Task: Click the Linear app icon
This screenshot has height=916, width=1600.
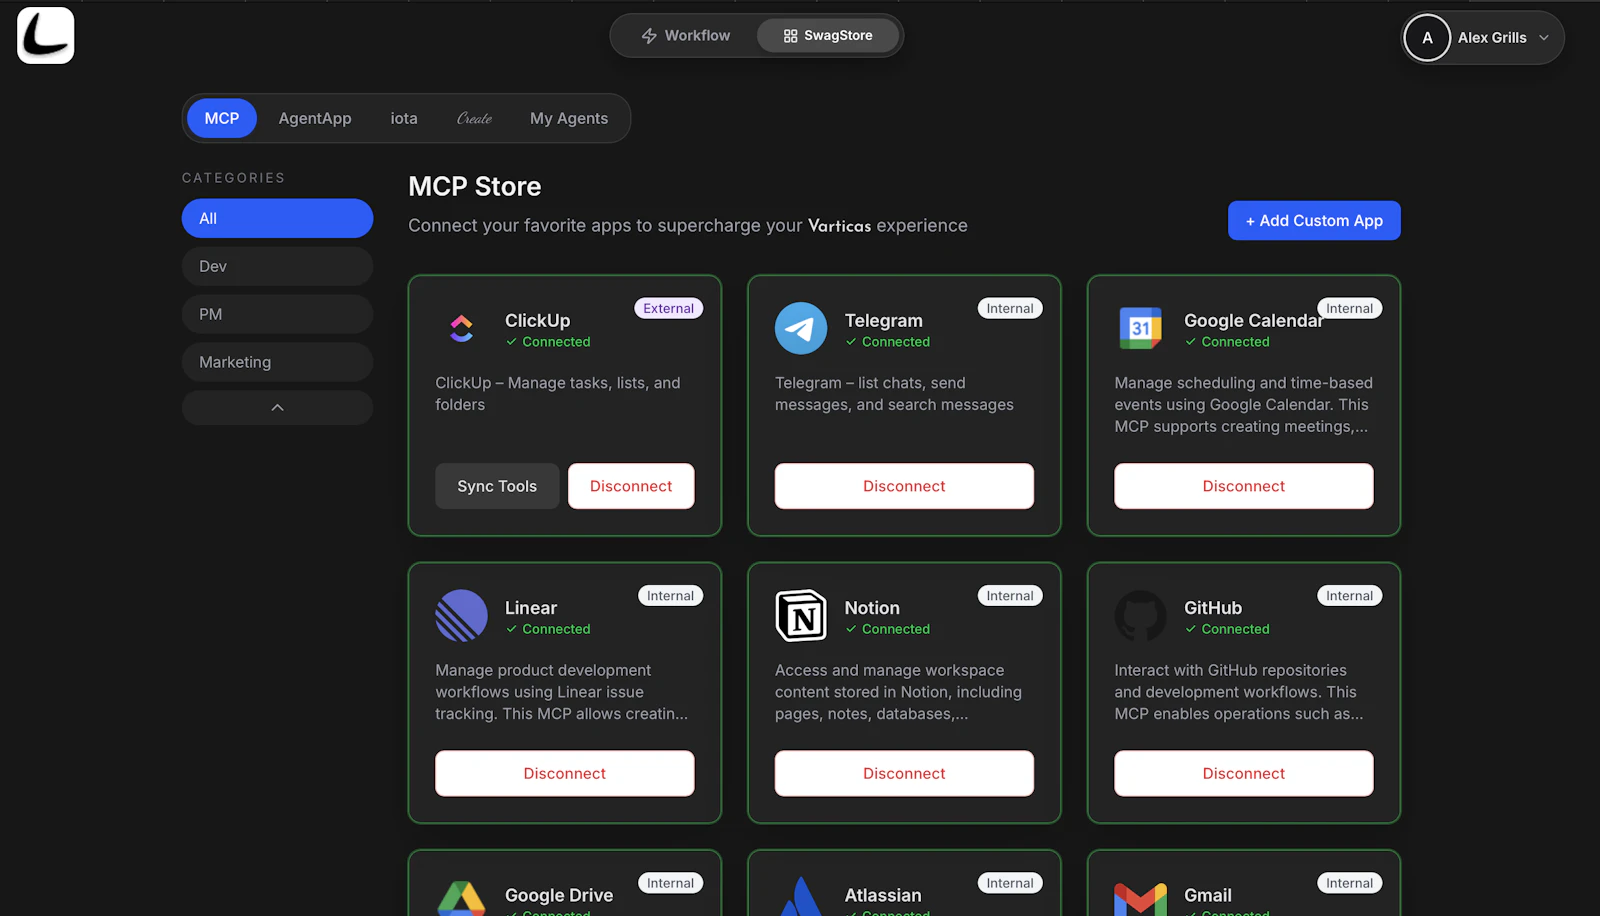Action: coord(461,615)
